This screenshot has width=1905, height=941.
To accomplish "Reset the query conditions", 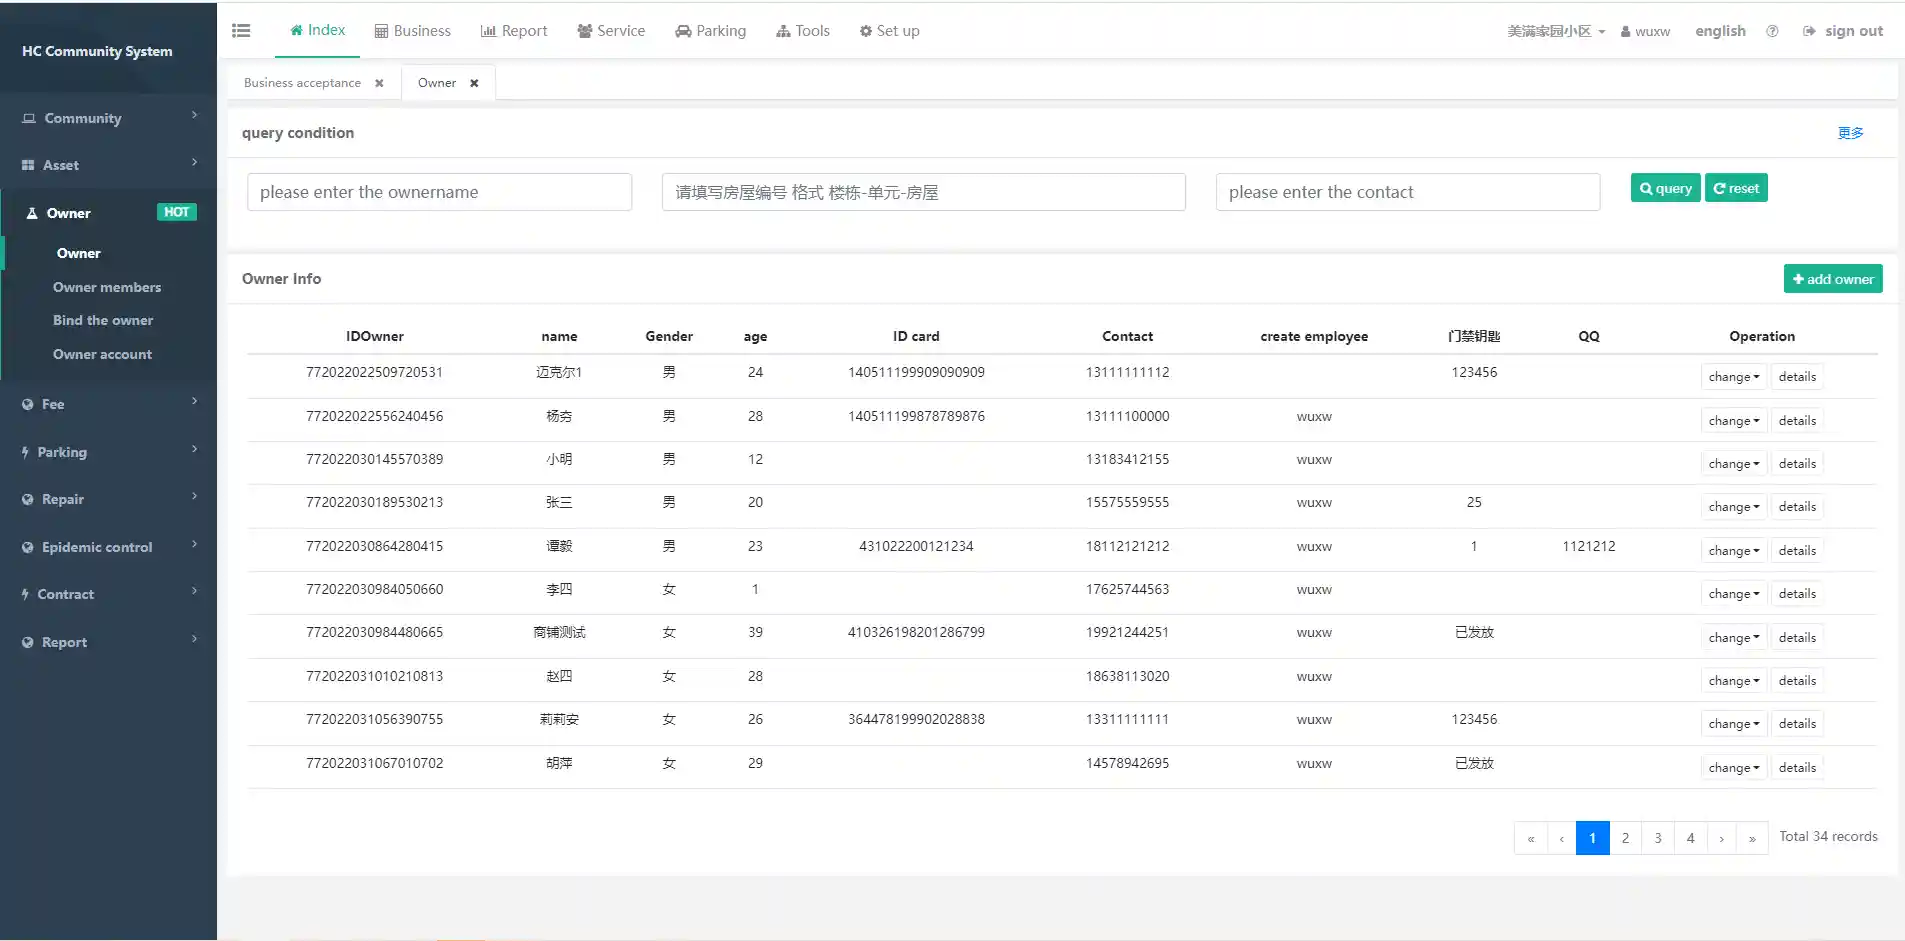I will (x=1735, y=188).
